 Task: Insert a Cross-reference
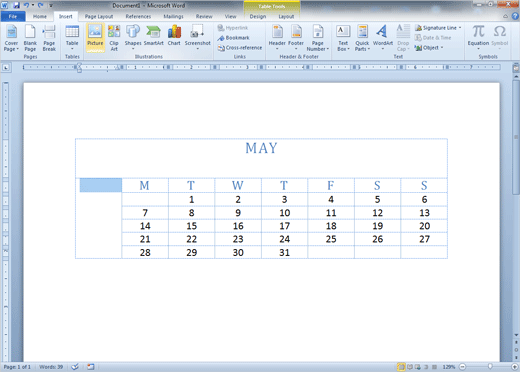[240, 48]
